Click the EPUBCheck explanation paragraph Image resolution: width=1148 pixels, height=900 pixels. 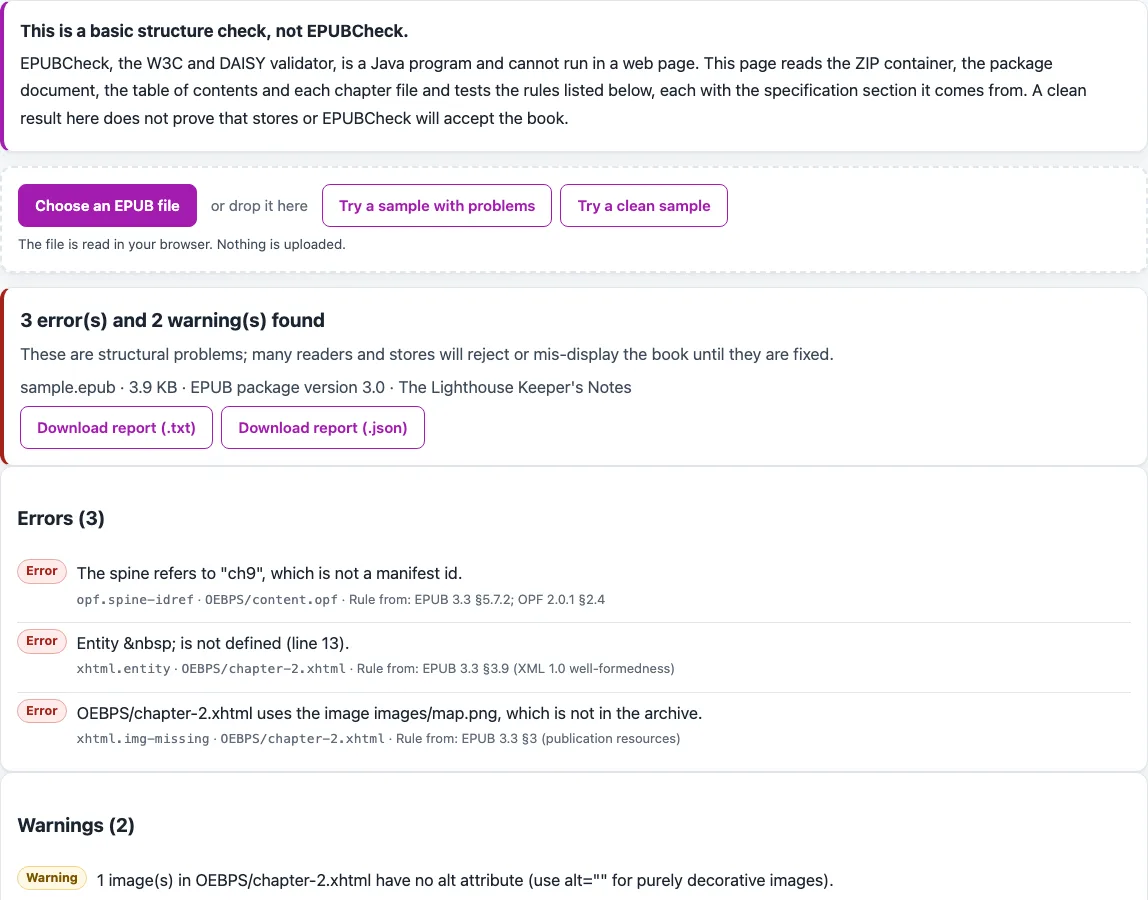(554, 91)
